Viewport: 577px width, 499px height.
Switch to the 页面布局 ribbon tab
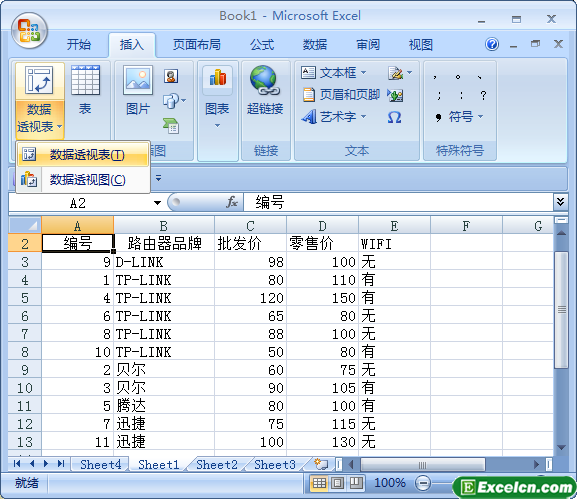[x=197, y=45]
